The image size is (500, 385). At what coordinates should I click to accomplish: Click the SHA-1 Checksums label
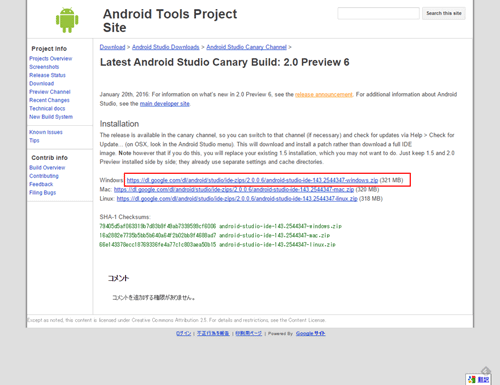point(125,217)
